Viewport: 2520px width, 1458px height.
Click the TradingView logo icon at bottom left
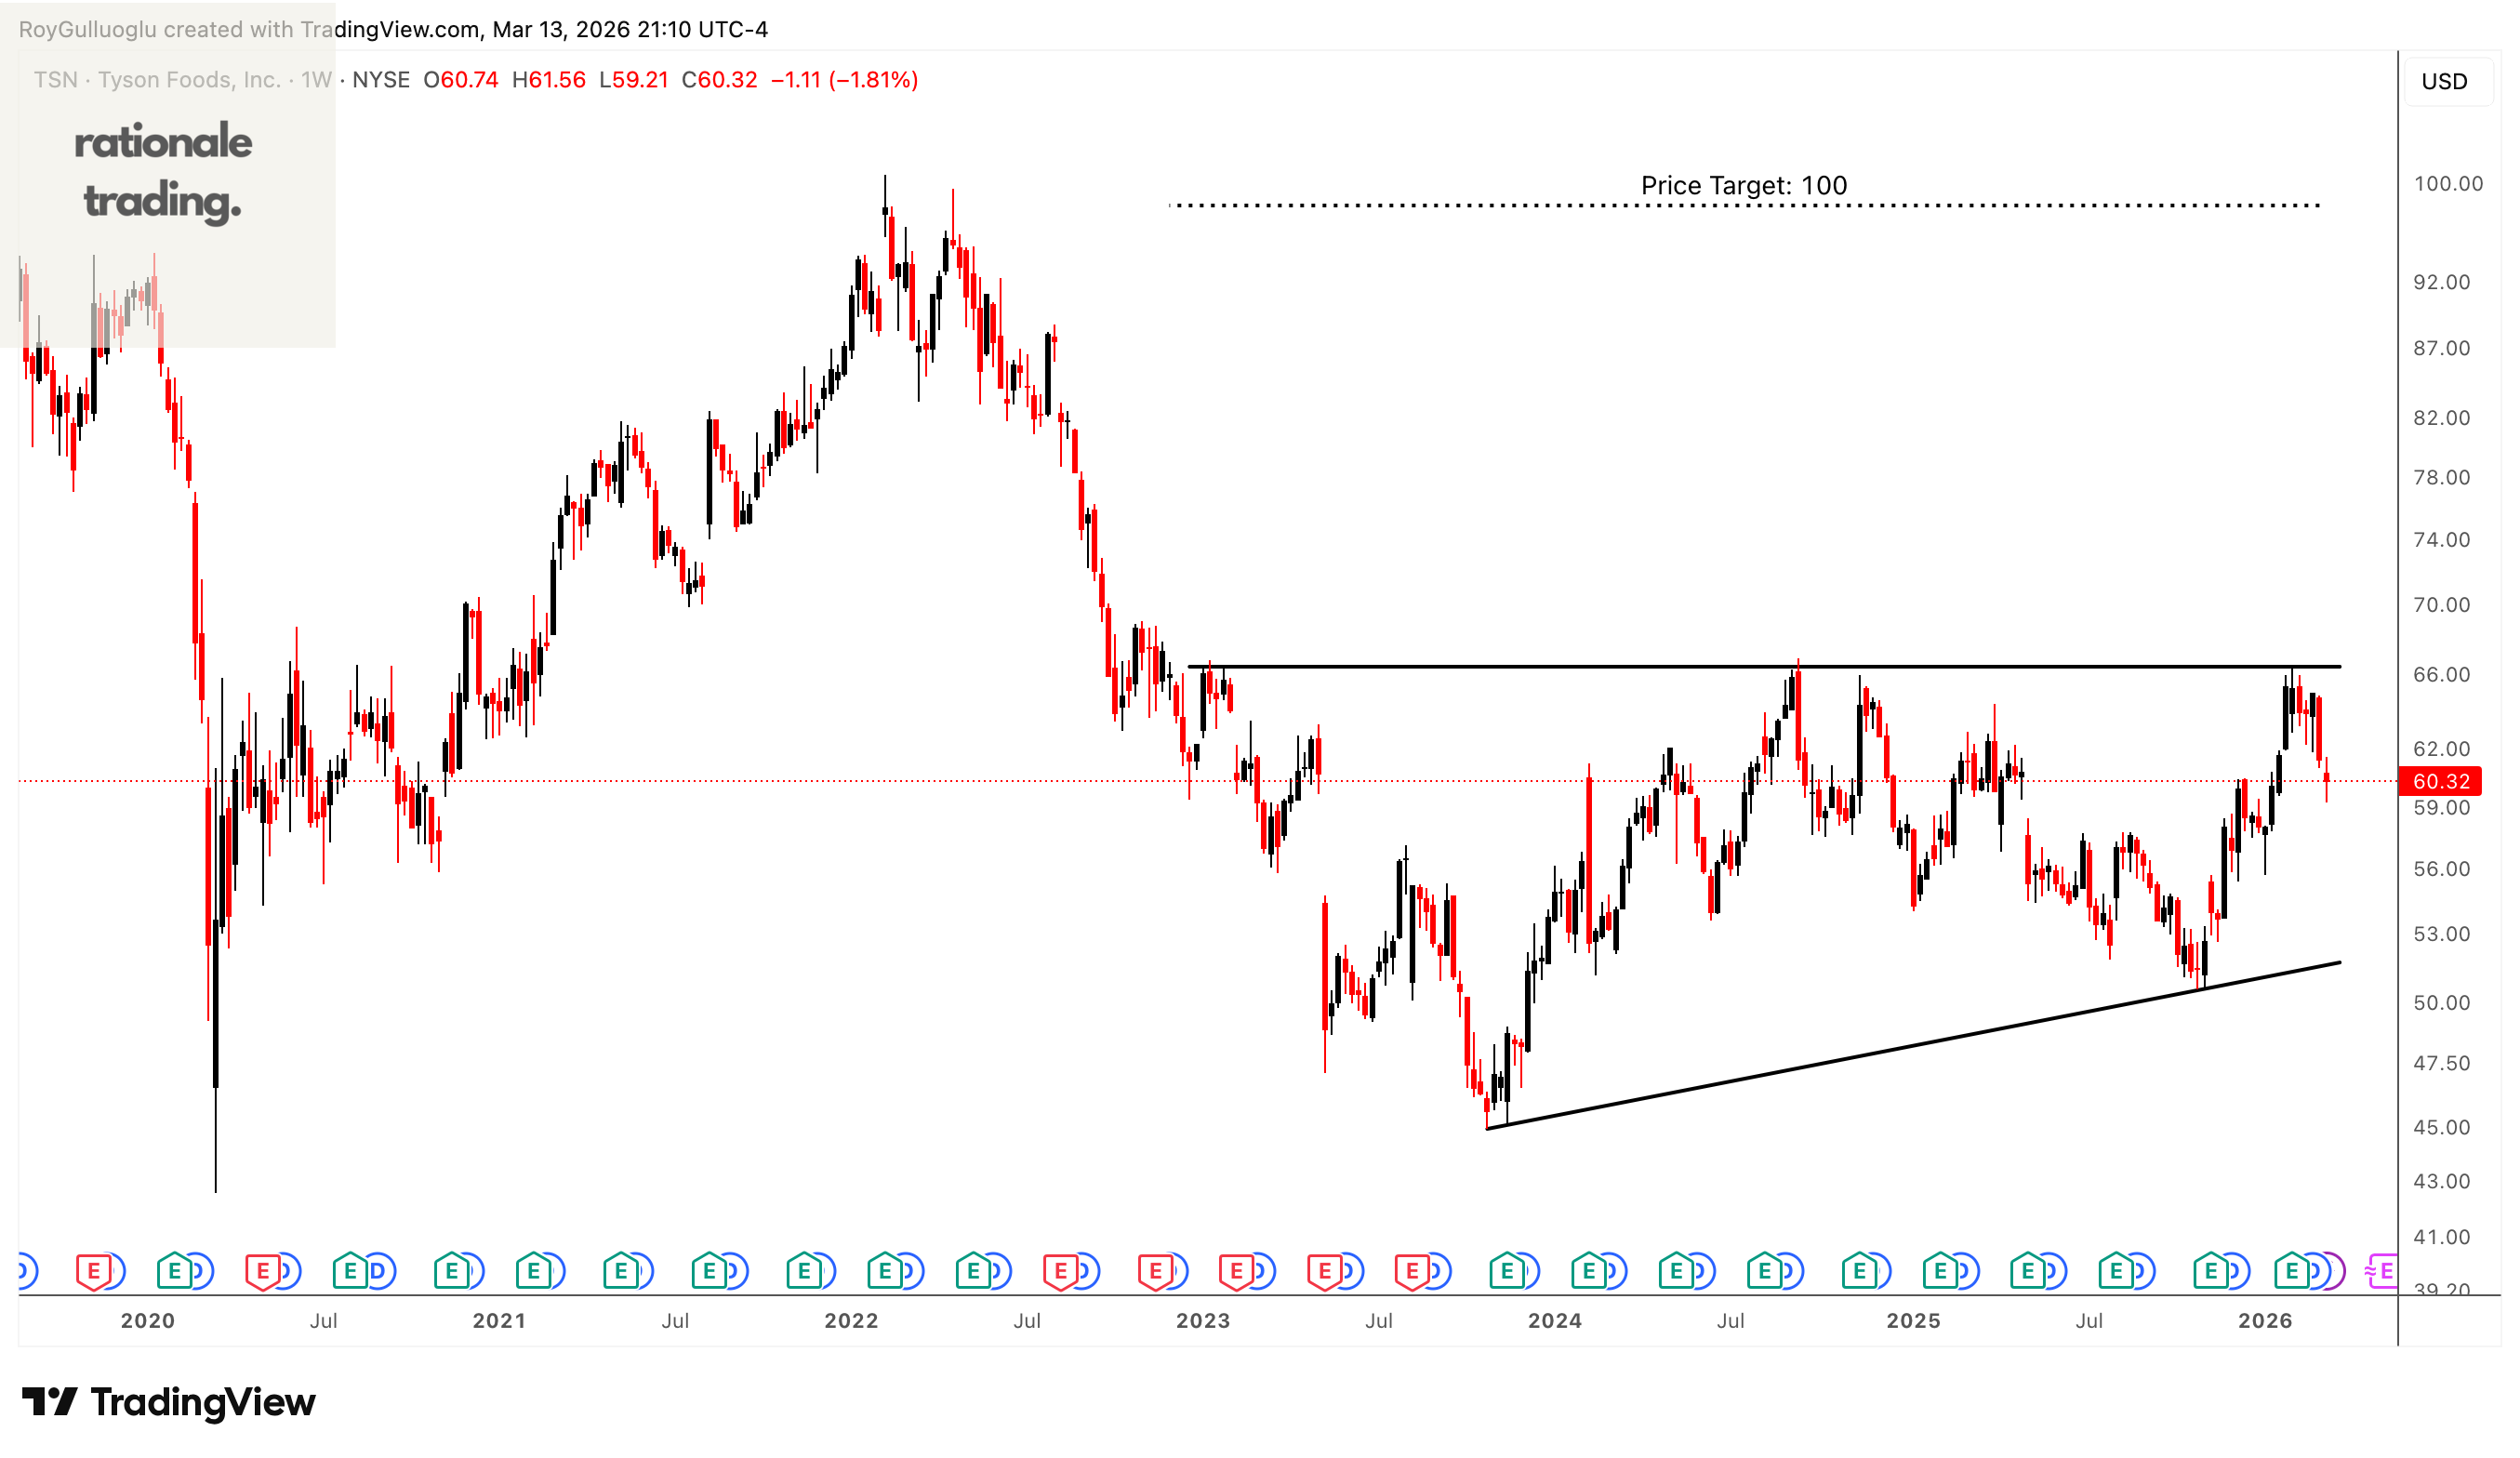(49, 1402)
